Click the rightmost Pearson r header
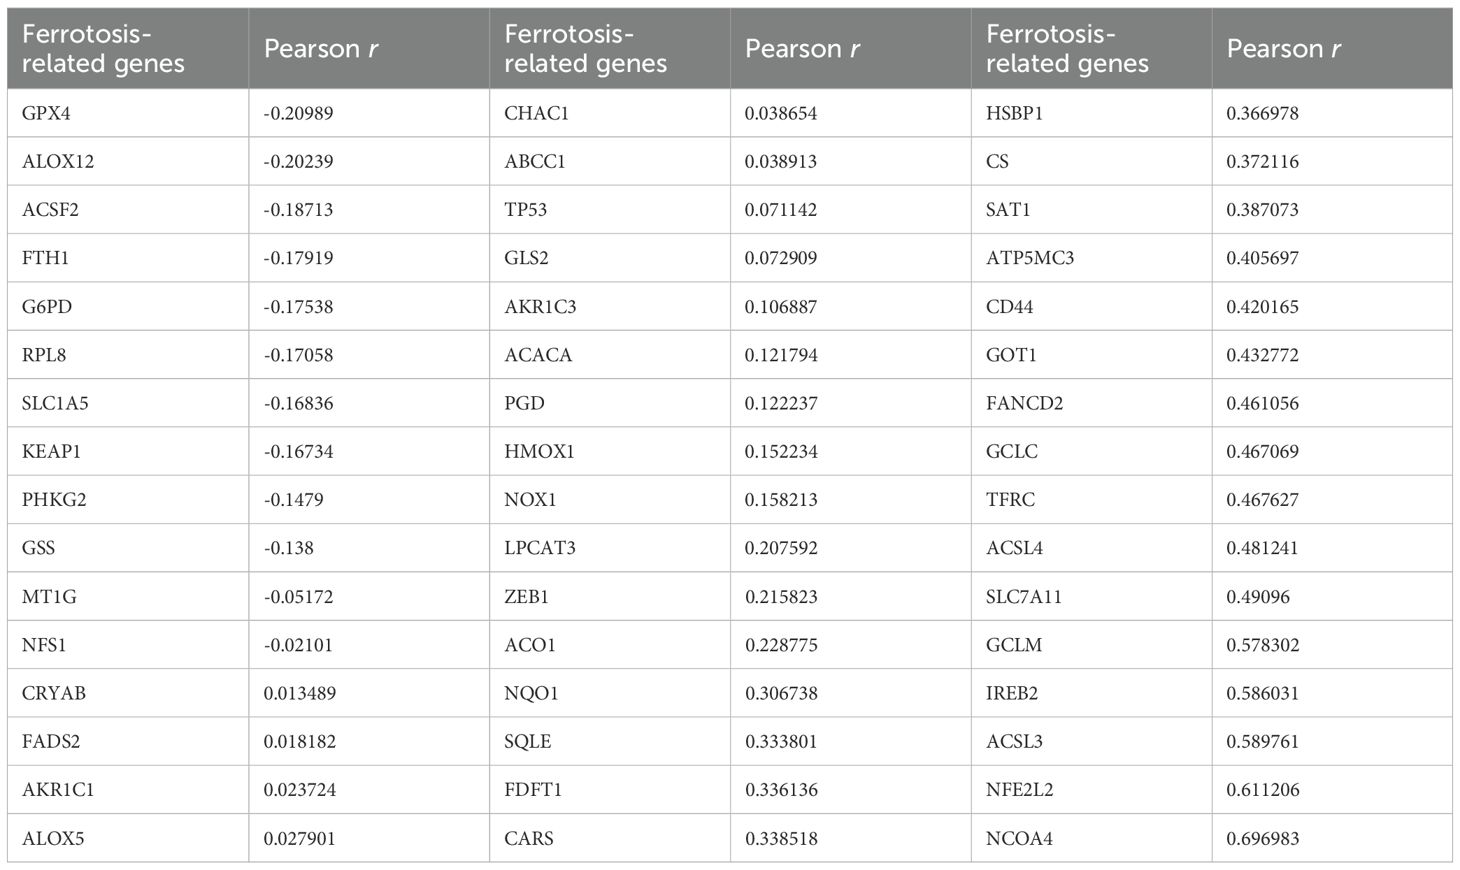1460x870 pixels. (x=1284, y=49)
